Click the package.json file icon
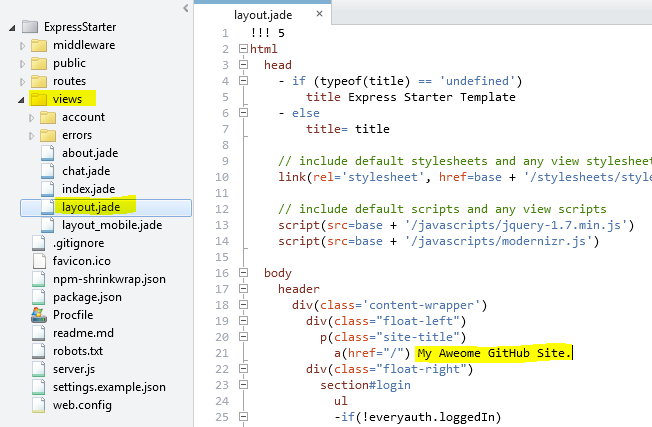Image resolution: width=652 pixels, height=427 pixels. (39, 297)
